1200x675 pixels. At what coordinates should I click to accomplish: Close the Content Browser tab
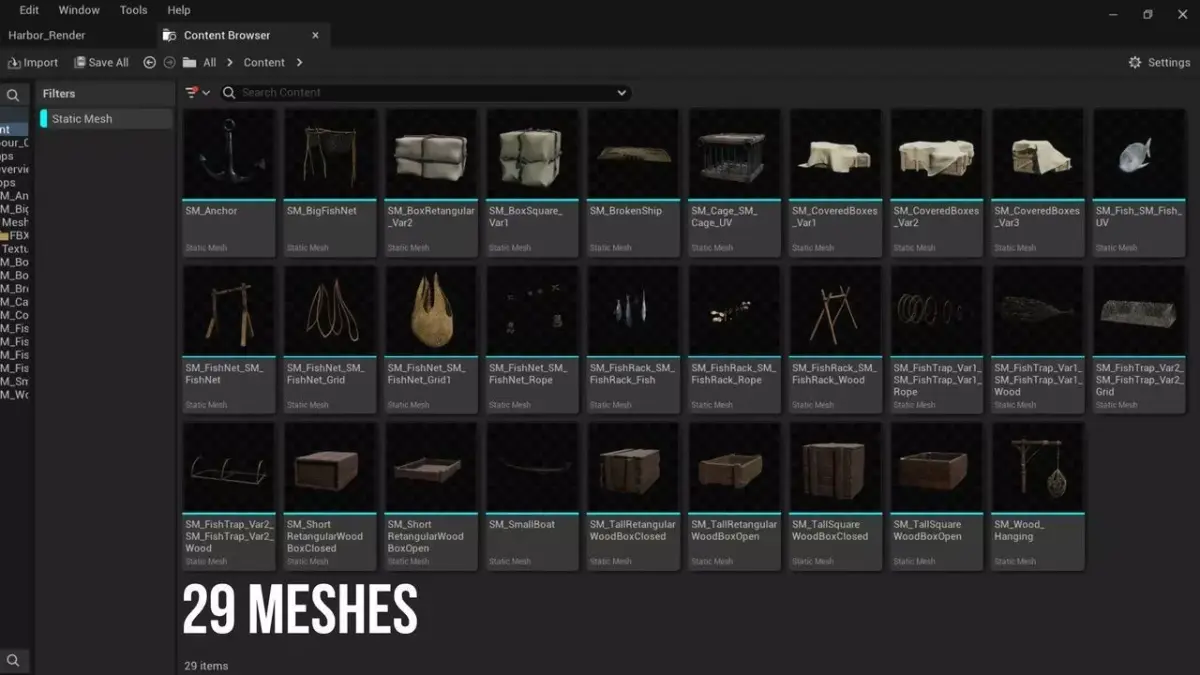pyautogui.click(x=316, y=35)
